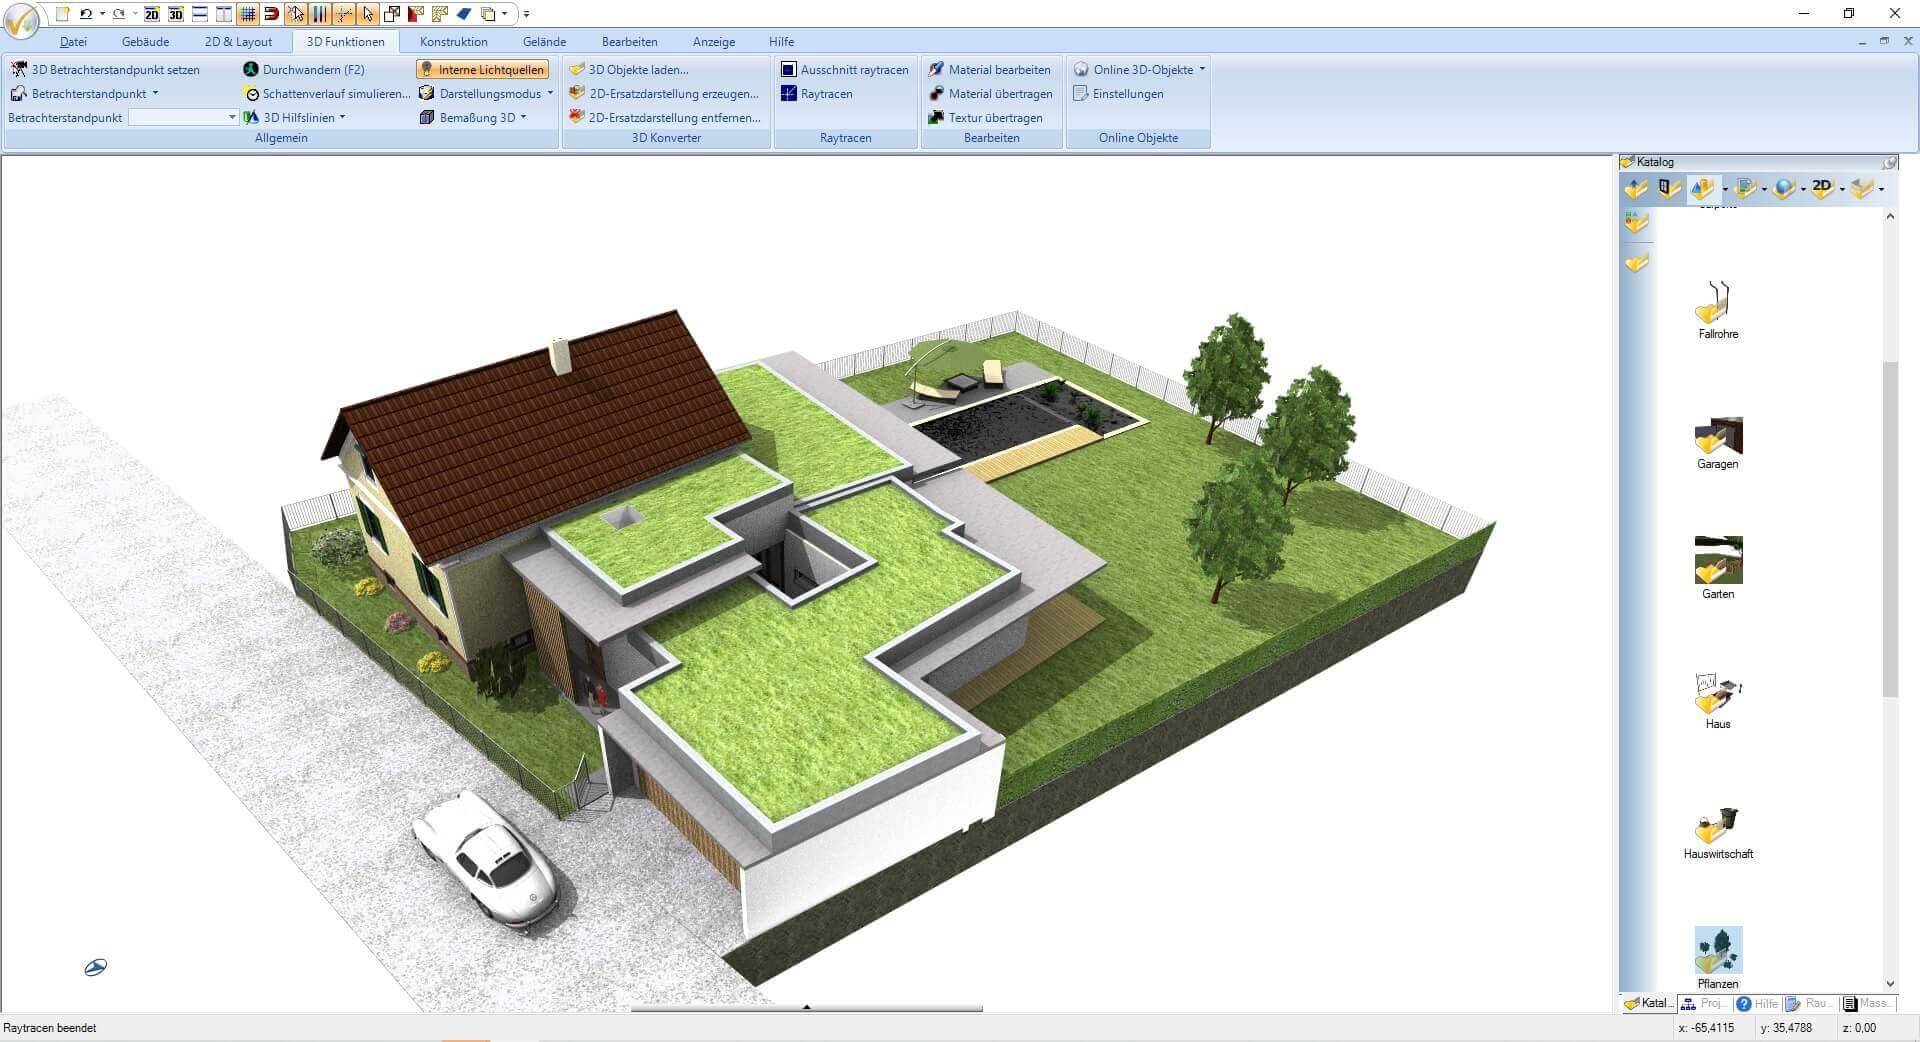Image resolution: width=1920 pixels, height=1042 pixels.
Task: Toggle the grid display icon
Action: (x=246, y=15)
